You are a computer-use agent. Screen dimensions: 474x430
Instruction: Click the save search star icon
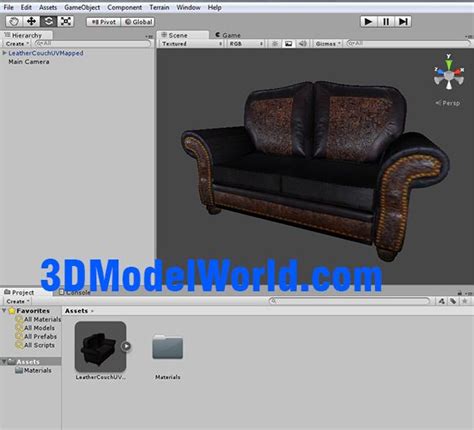pyautogui.click(x=464, y=301)
